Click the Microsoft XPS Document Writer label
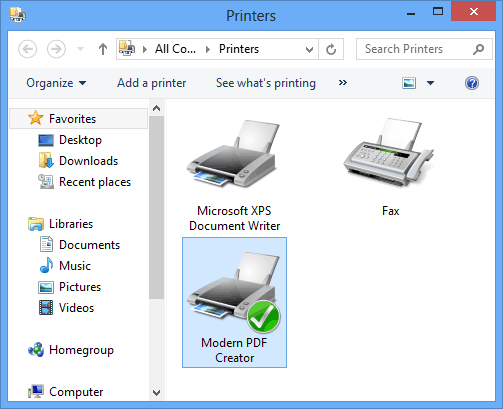The height and width of the screenshot is (409, 503). pyautogui.click(x=234, y=218)
